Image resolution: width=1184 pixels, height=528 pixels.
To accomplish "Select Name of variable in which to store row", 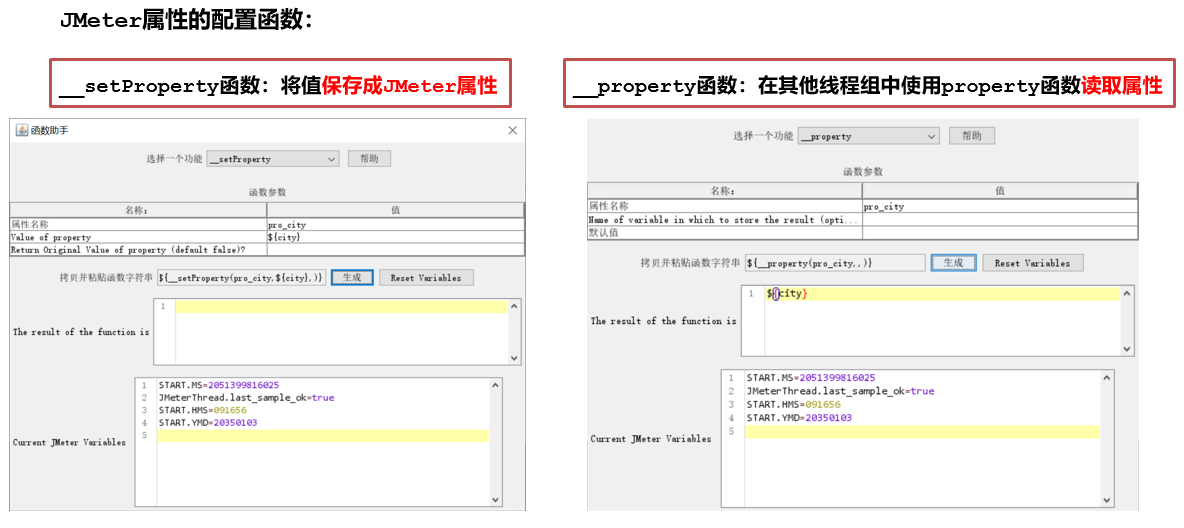I will (725, 220).
